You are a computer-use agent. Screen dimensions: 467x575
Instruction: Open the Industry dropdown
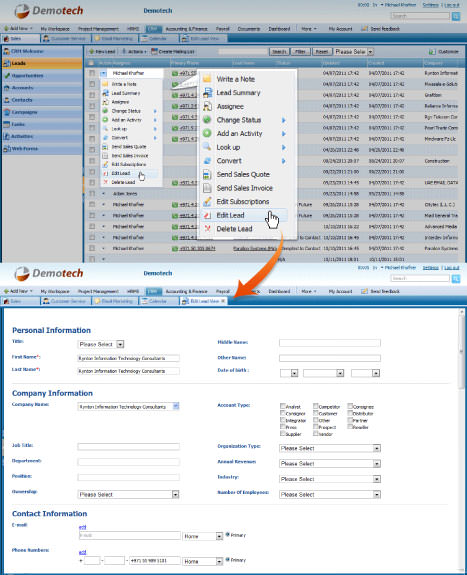(x=329, y=479)
